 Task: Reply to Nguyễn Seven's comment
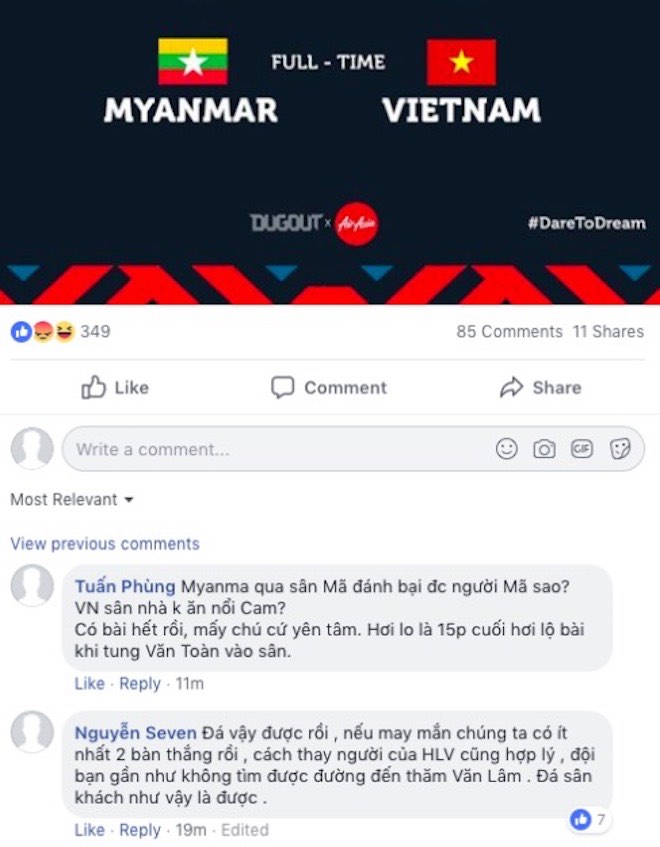coord(140,830)
